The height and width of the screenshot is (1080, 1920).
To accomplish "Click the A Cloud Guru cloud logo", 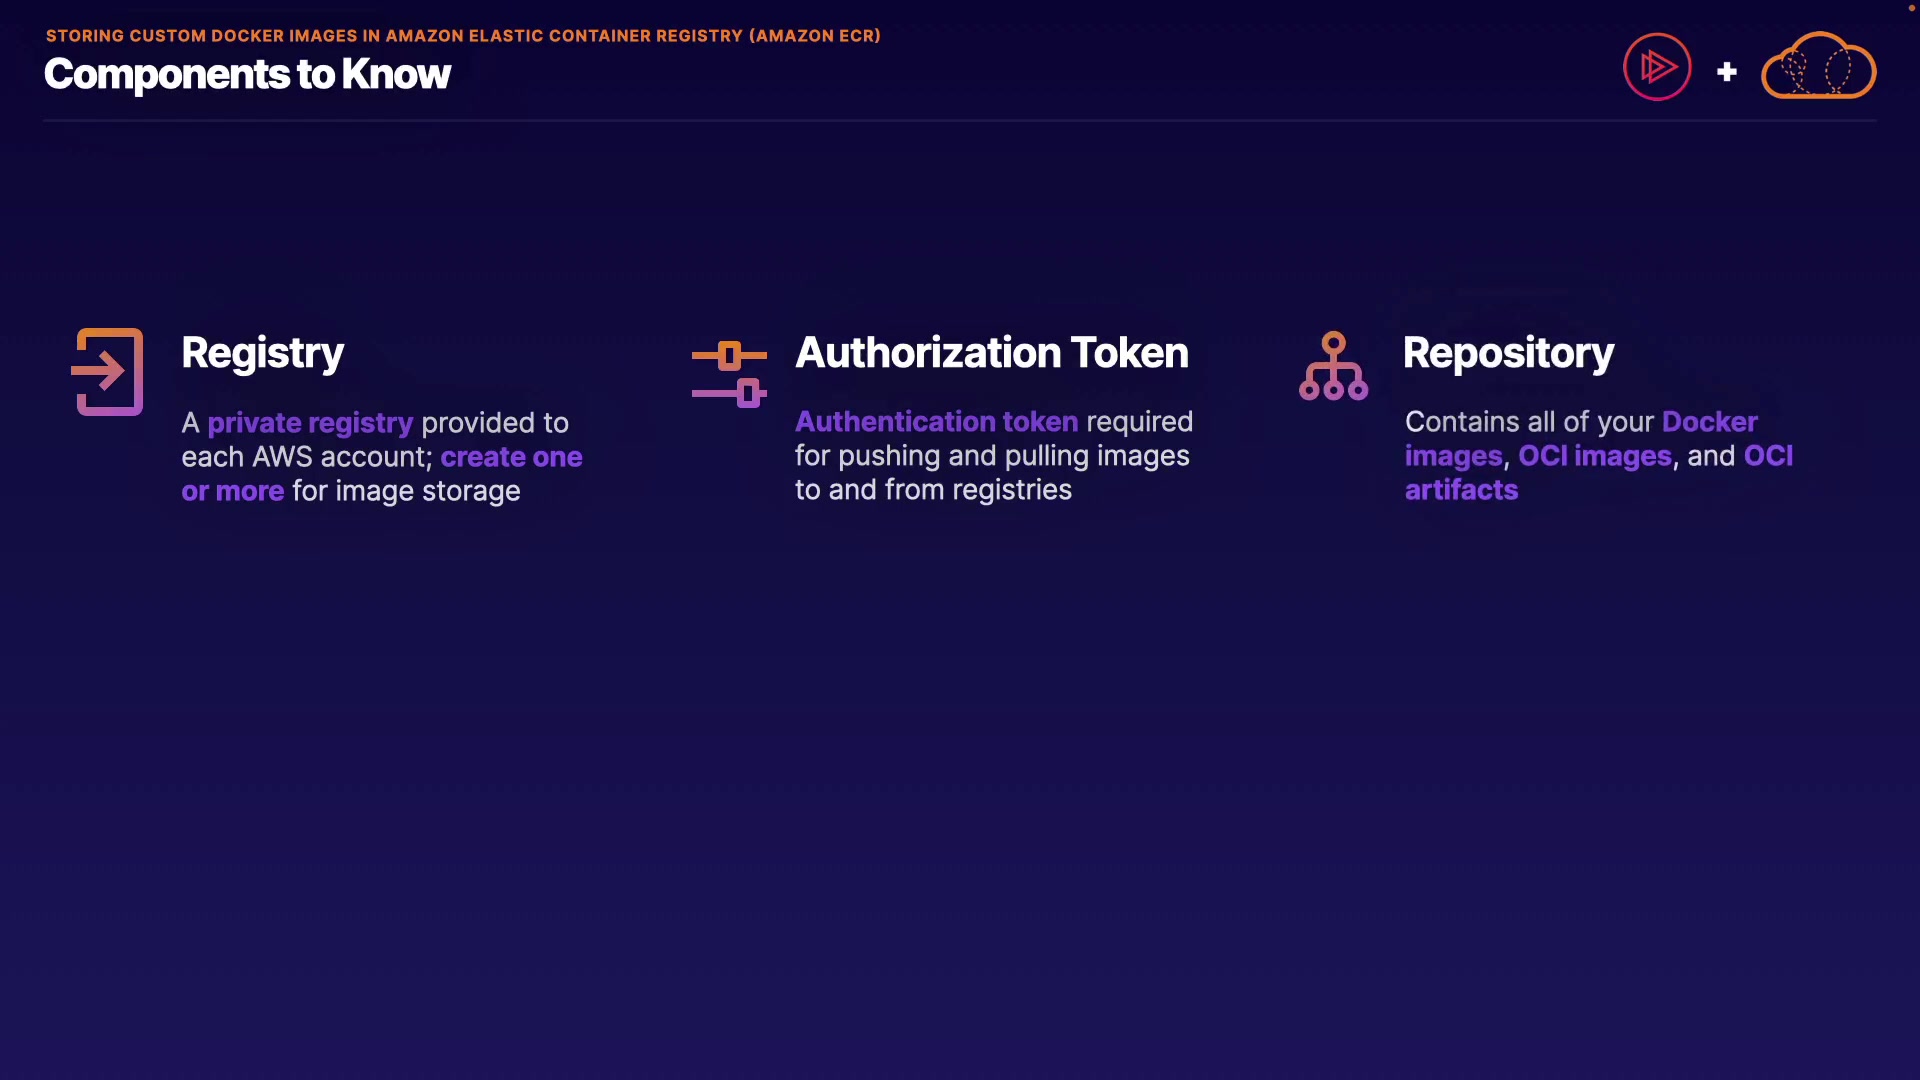I will pyautogui.click(x=1818, y=67).
